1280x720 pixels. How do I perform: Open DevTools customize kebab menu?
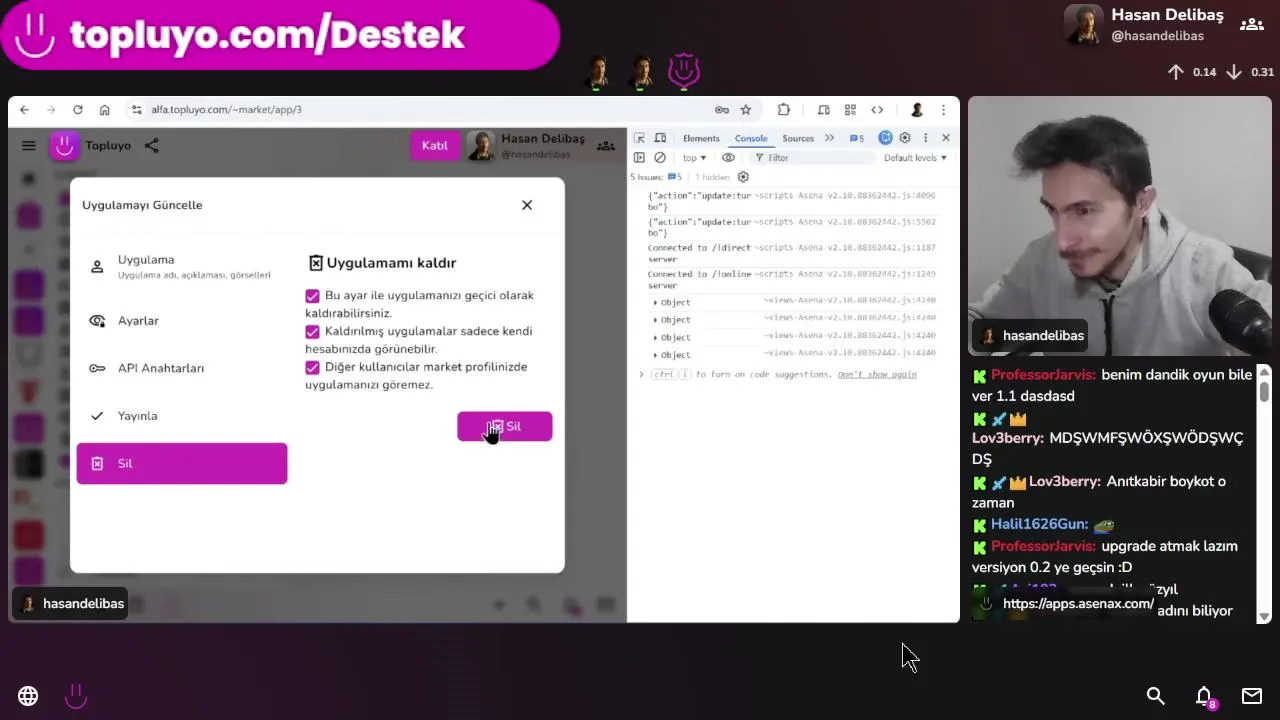[x=925, y=138]
